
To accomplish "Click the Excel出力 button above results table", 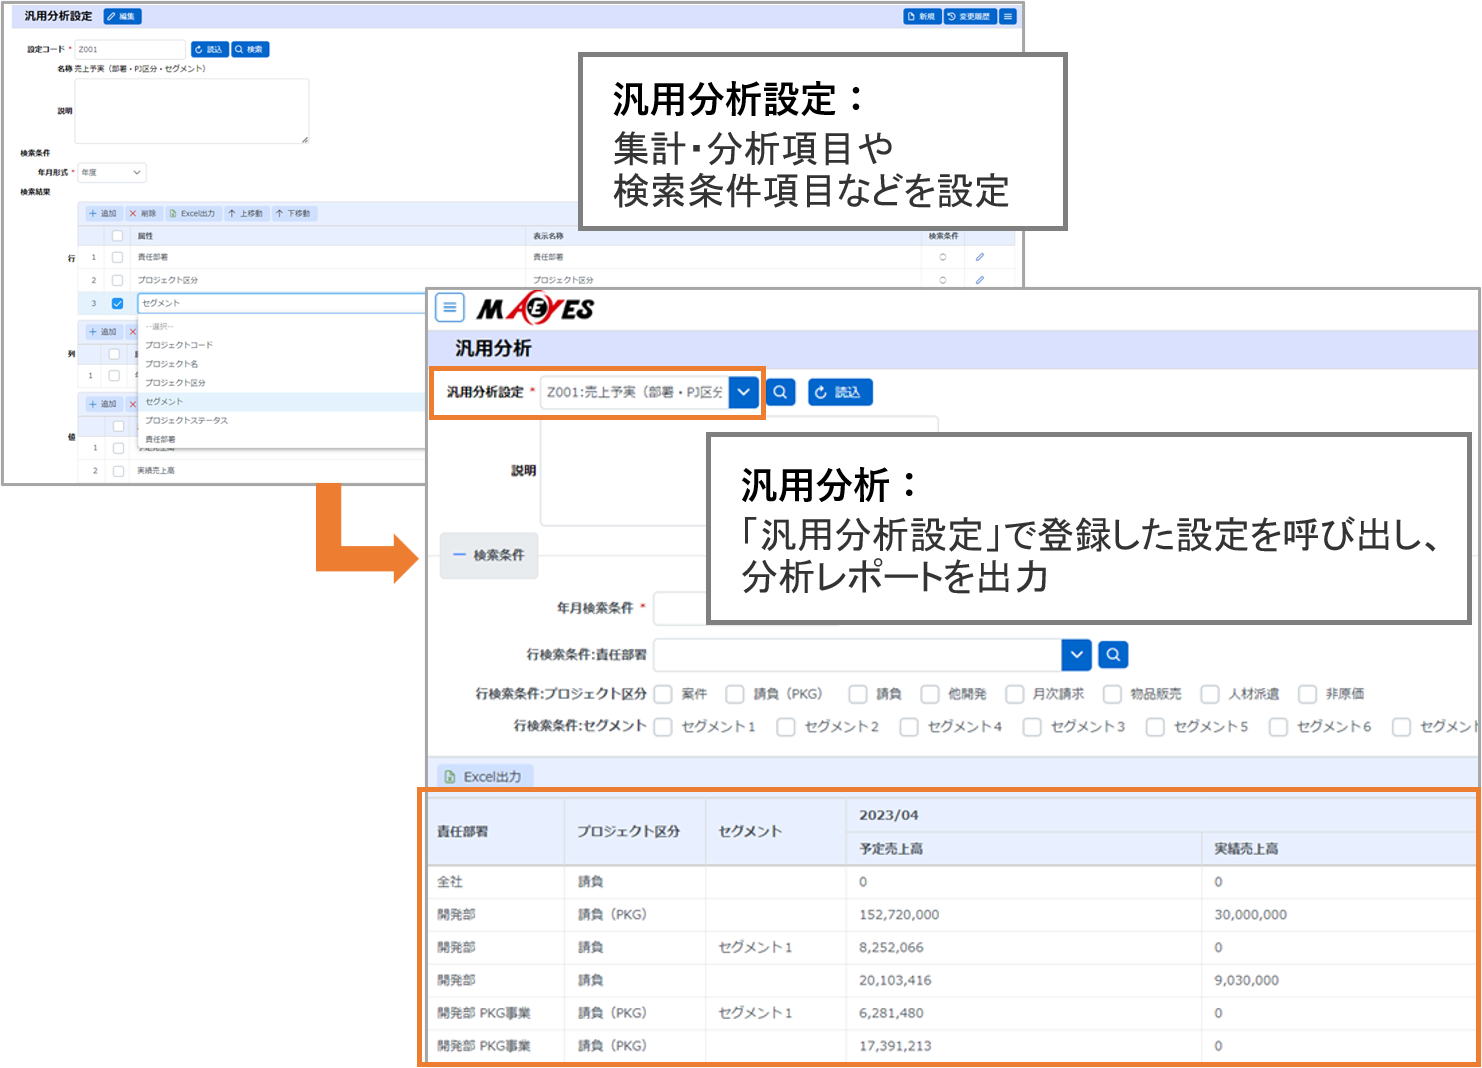I will (x=486, y=776).
